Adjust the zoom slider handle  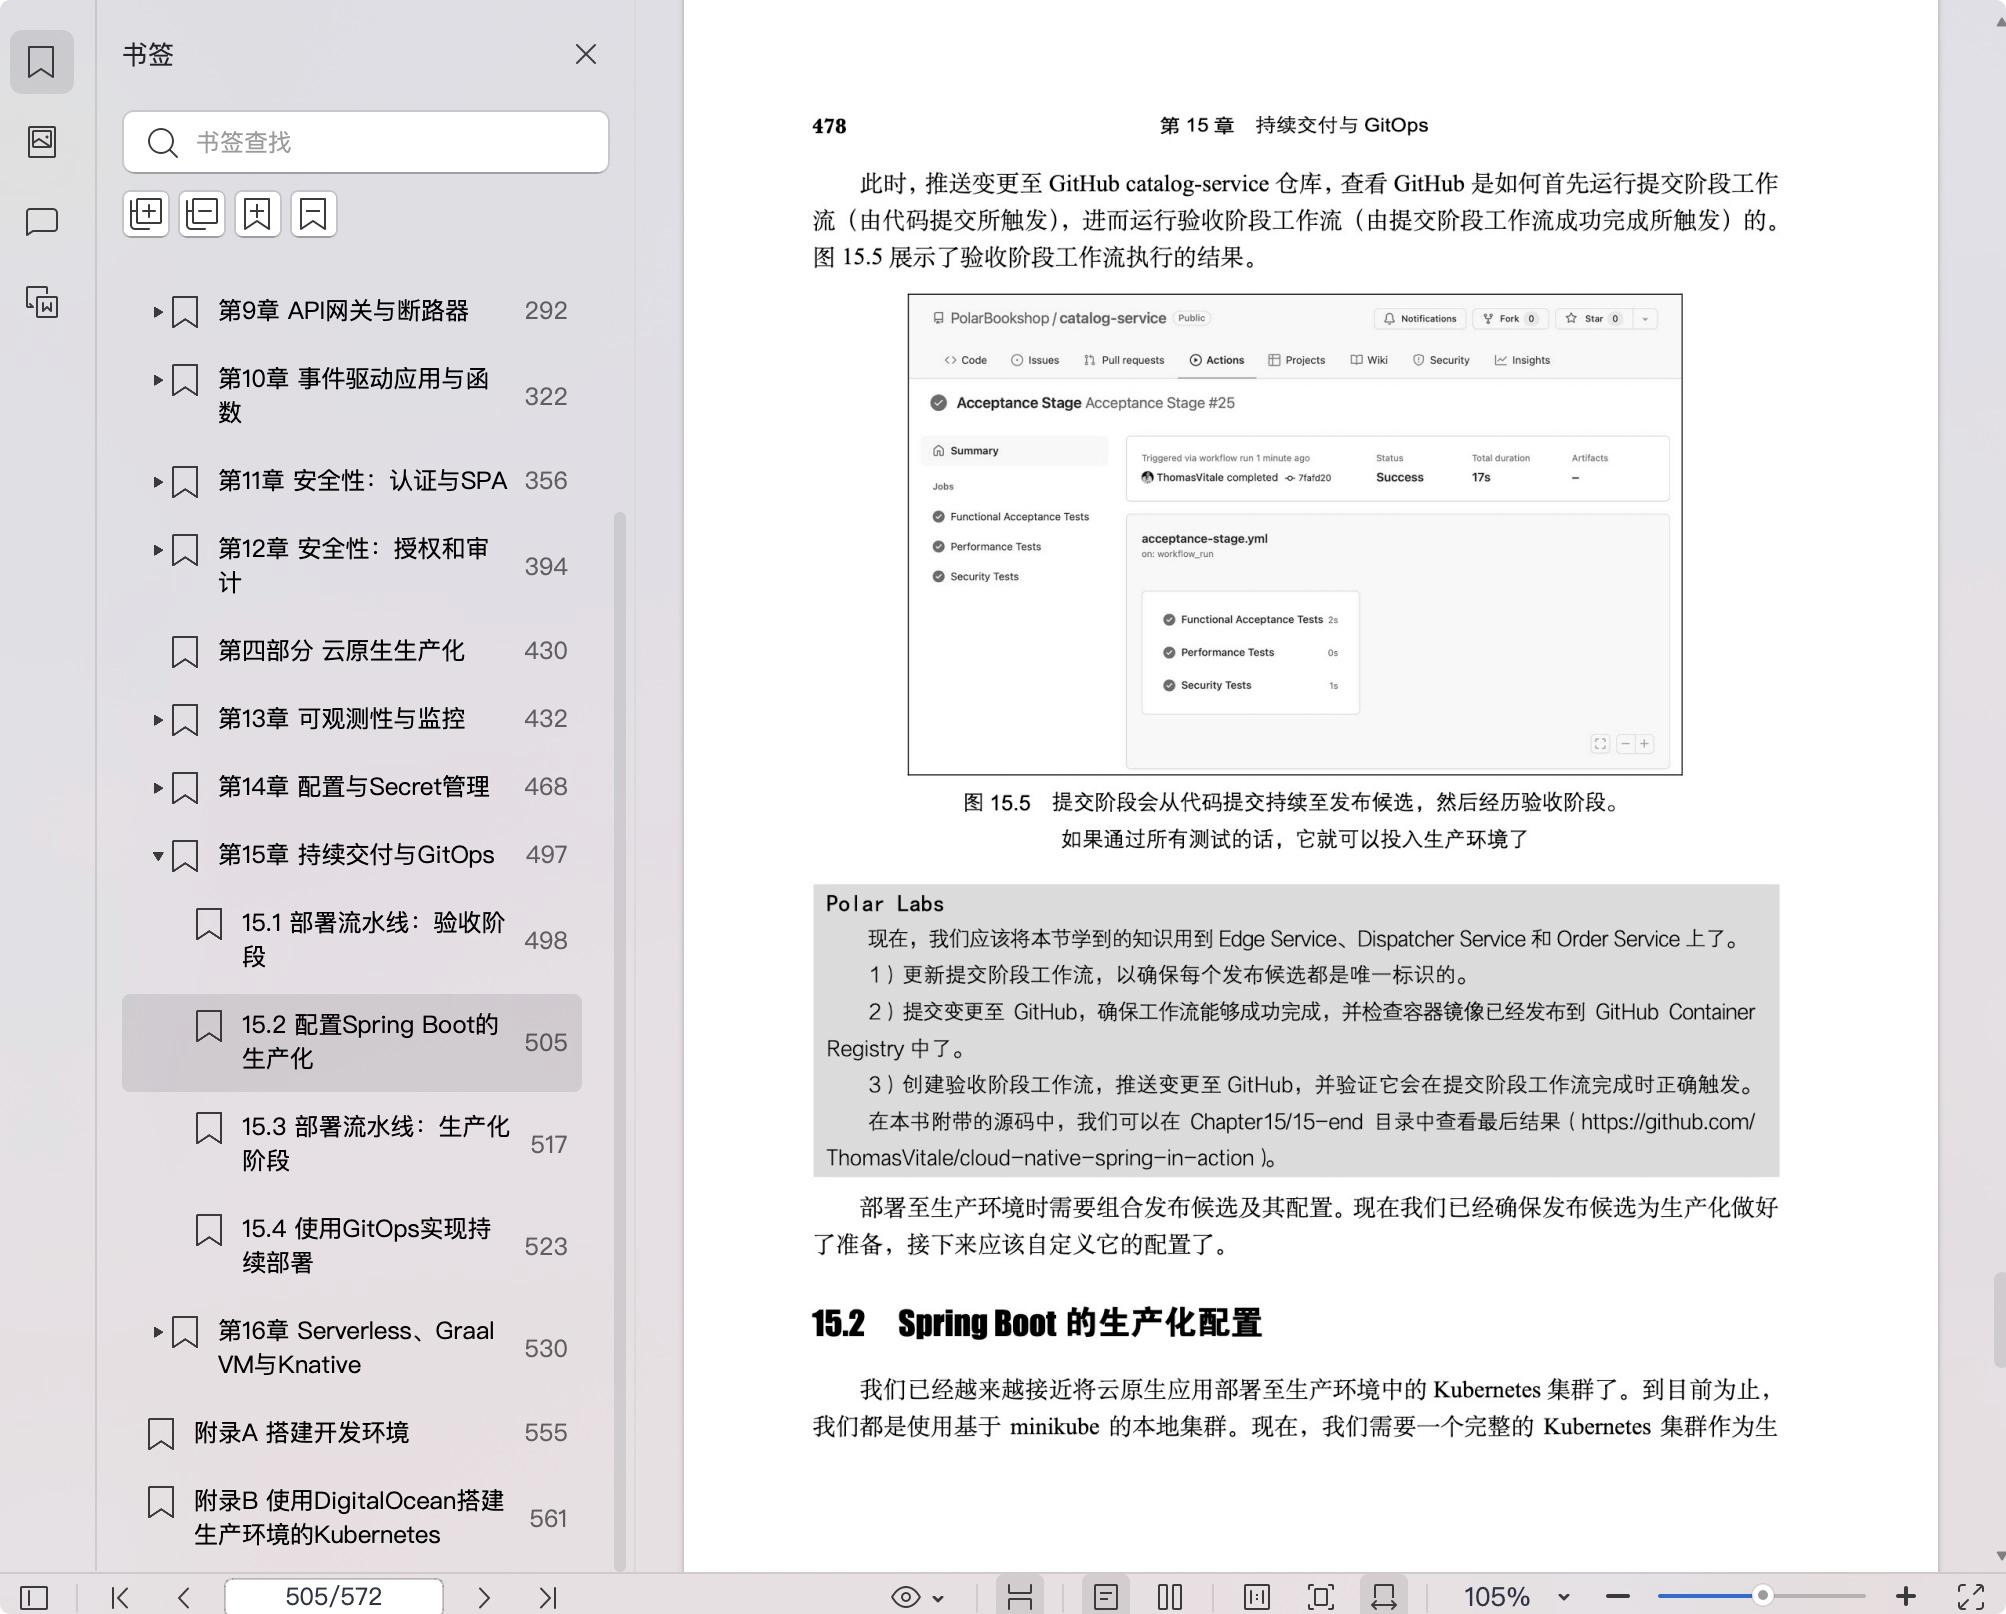tap(1763, 1596)
